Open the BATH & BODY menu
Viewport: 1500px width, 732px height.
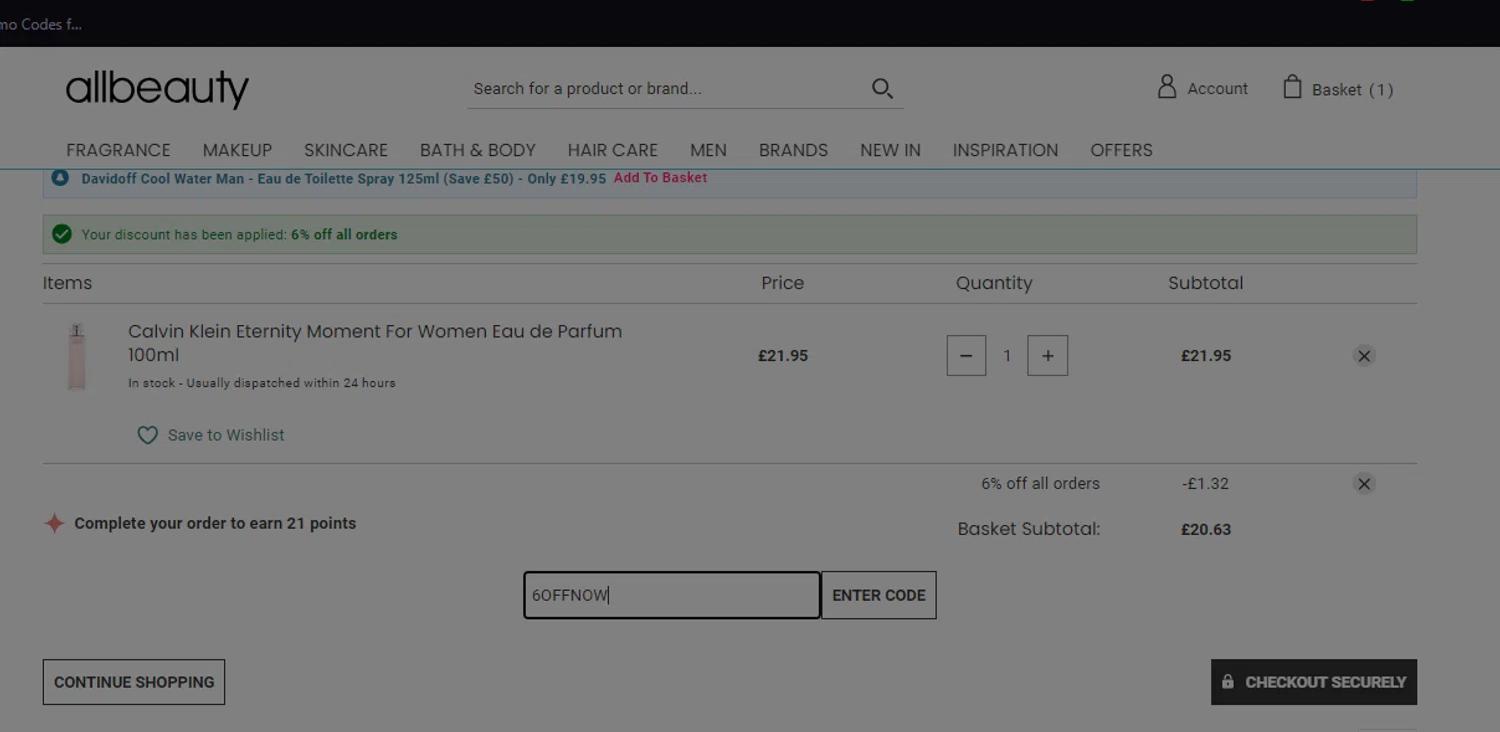[x=478, y=150]
